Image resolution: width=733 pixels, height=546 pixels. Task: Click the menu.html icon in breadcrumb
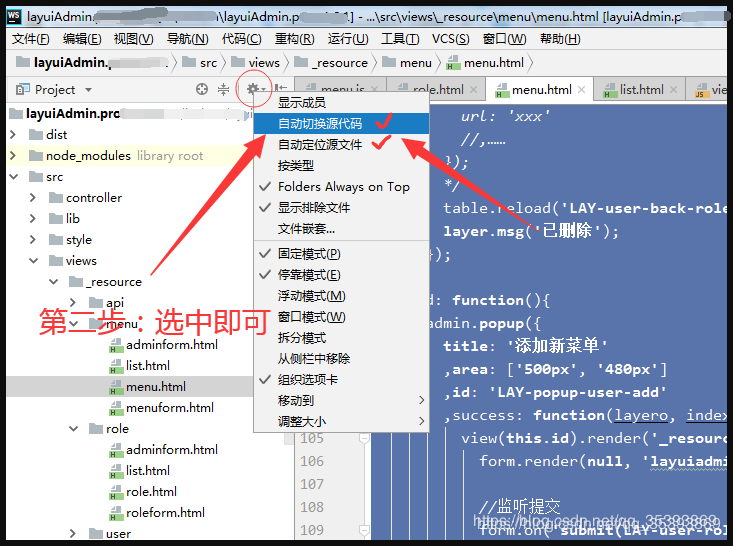point(453,63)
